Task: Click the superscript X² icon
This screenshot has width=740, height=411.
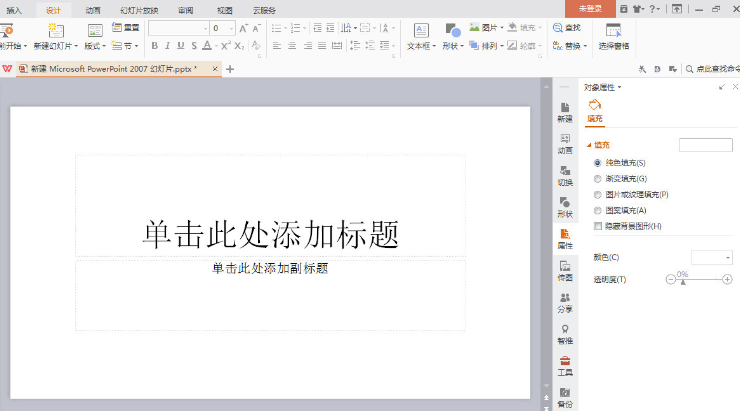Action: coord(226,45)
